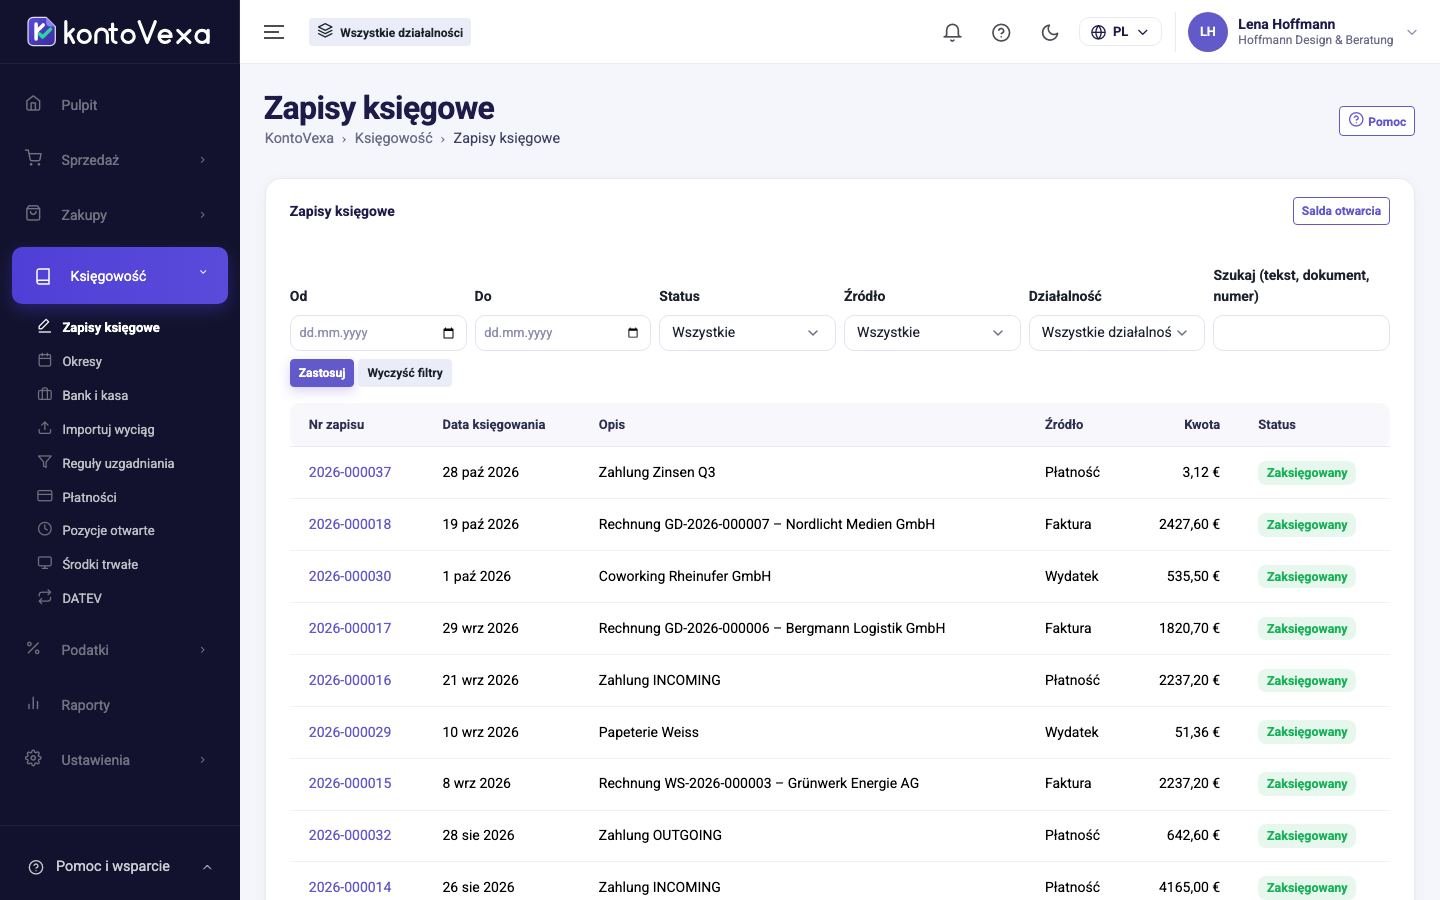The height and width of the screenshot is (900, 1440).
Task: Click the Ustawienia gear icon
Action: 33,759
